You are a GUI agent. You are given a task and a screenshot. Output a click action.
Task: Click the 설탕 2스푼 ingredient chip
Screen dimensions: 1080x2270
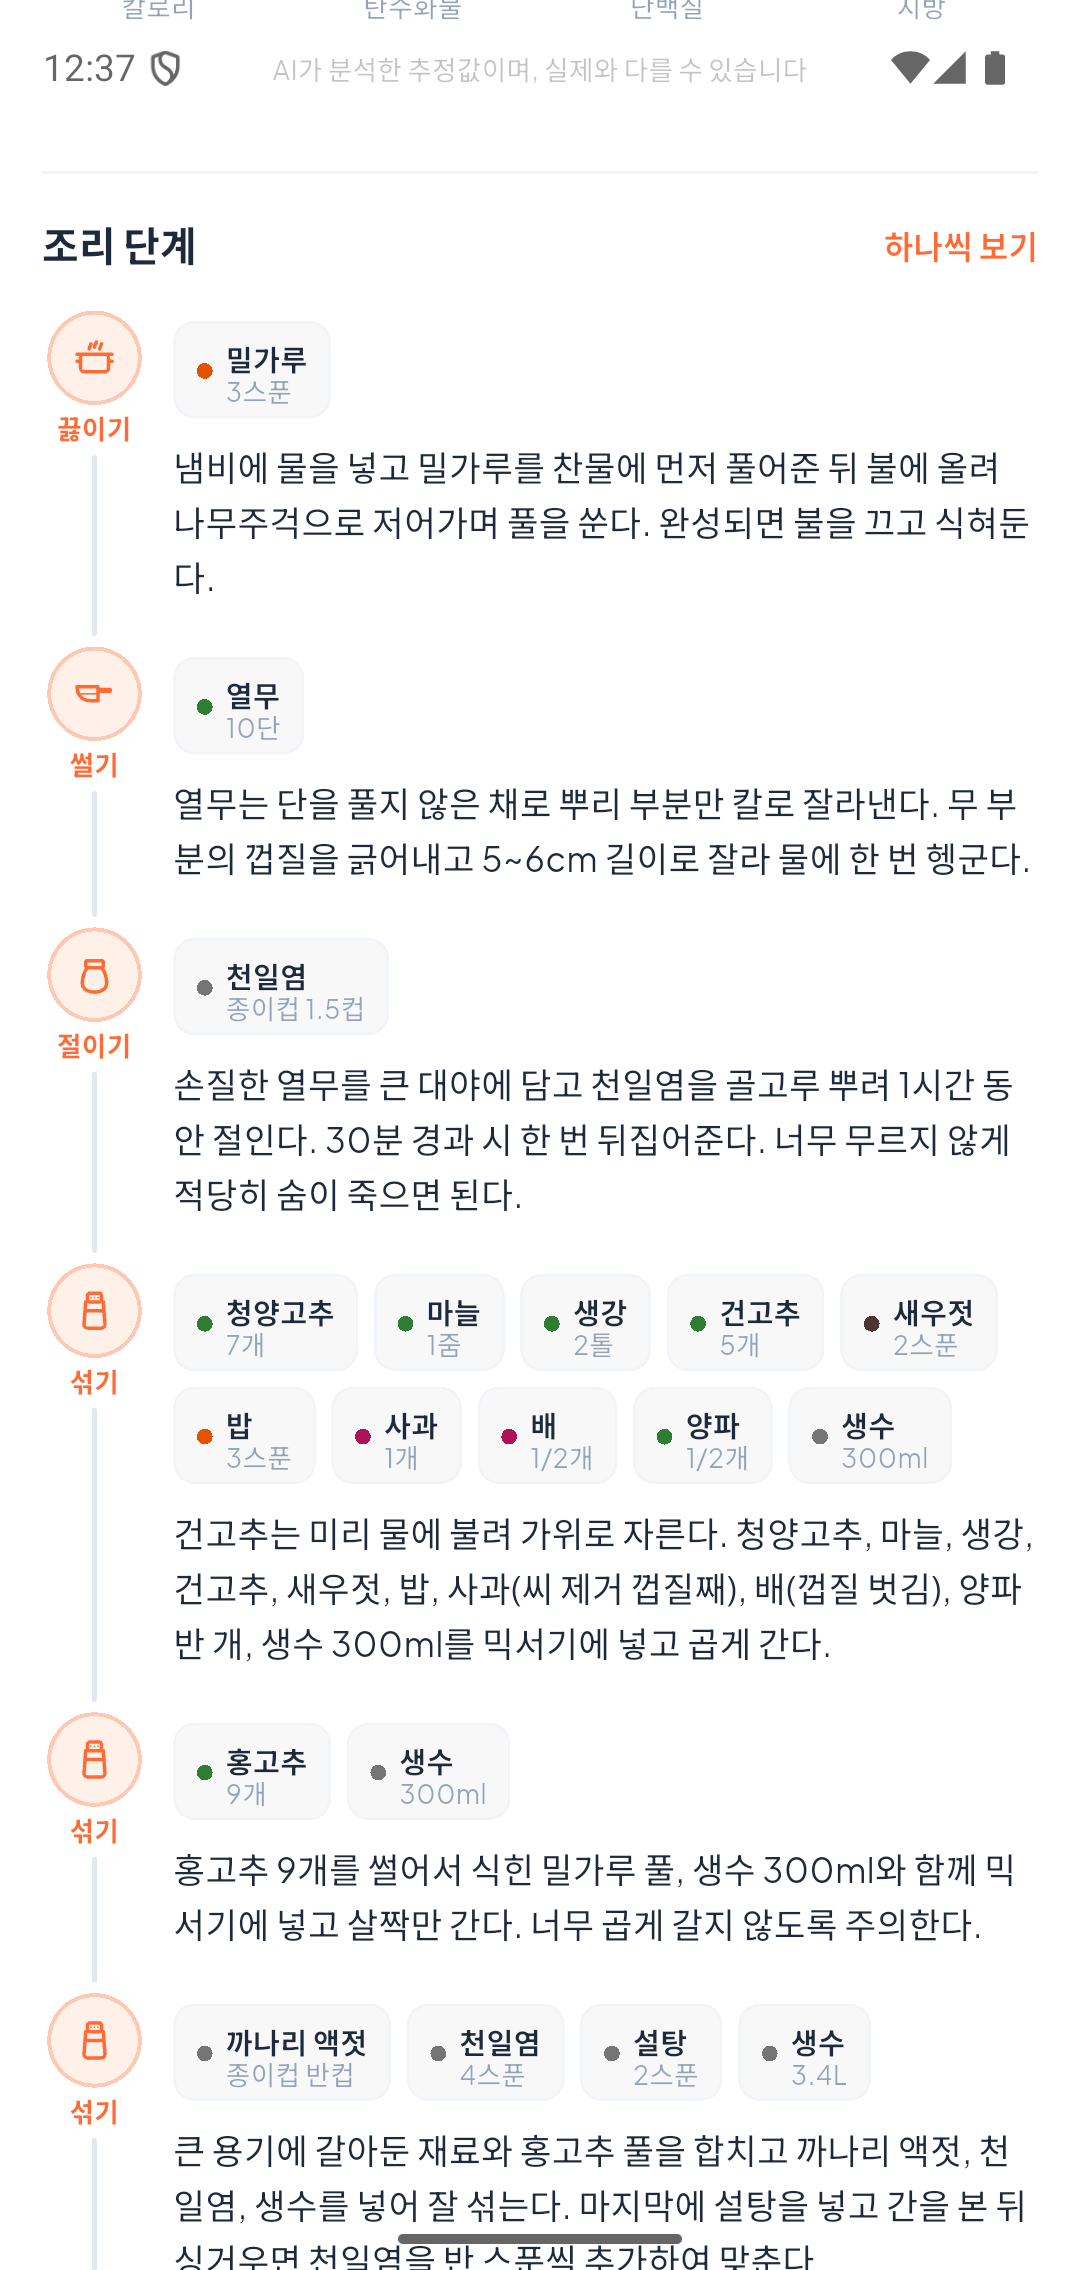point(650,2051)
